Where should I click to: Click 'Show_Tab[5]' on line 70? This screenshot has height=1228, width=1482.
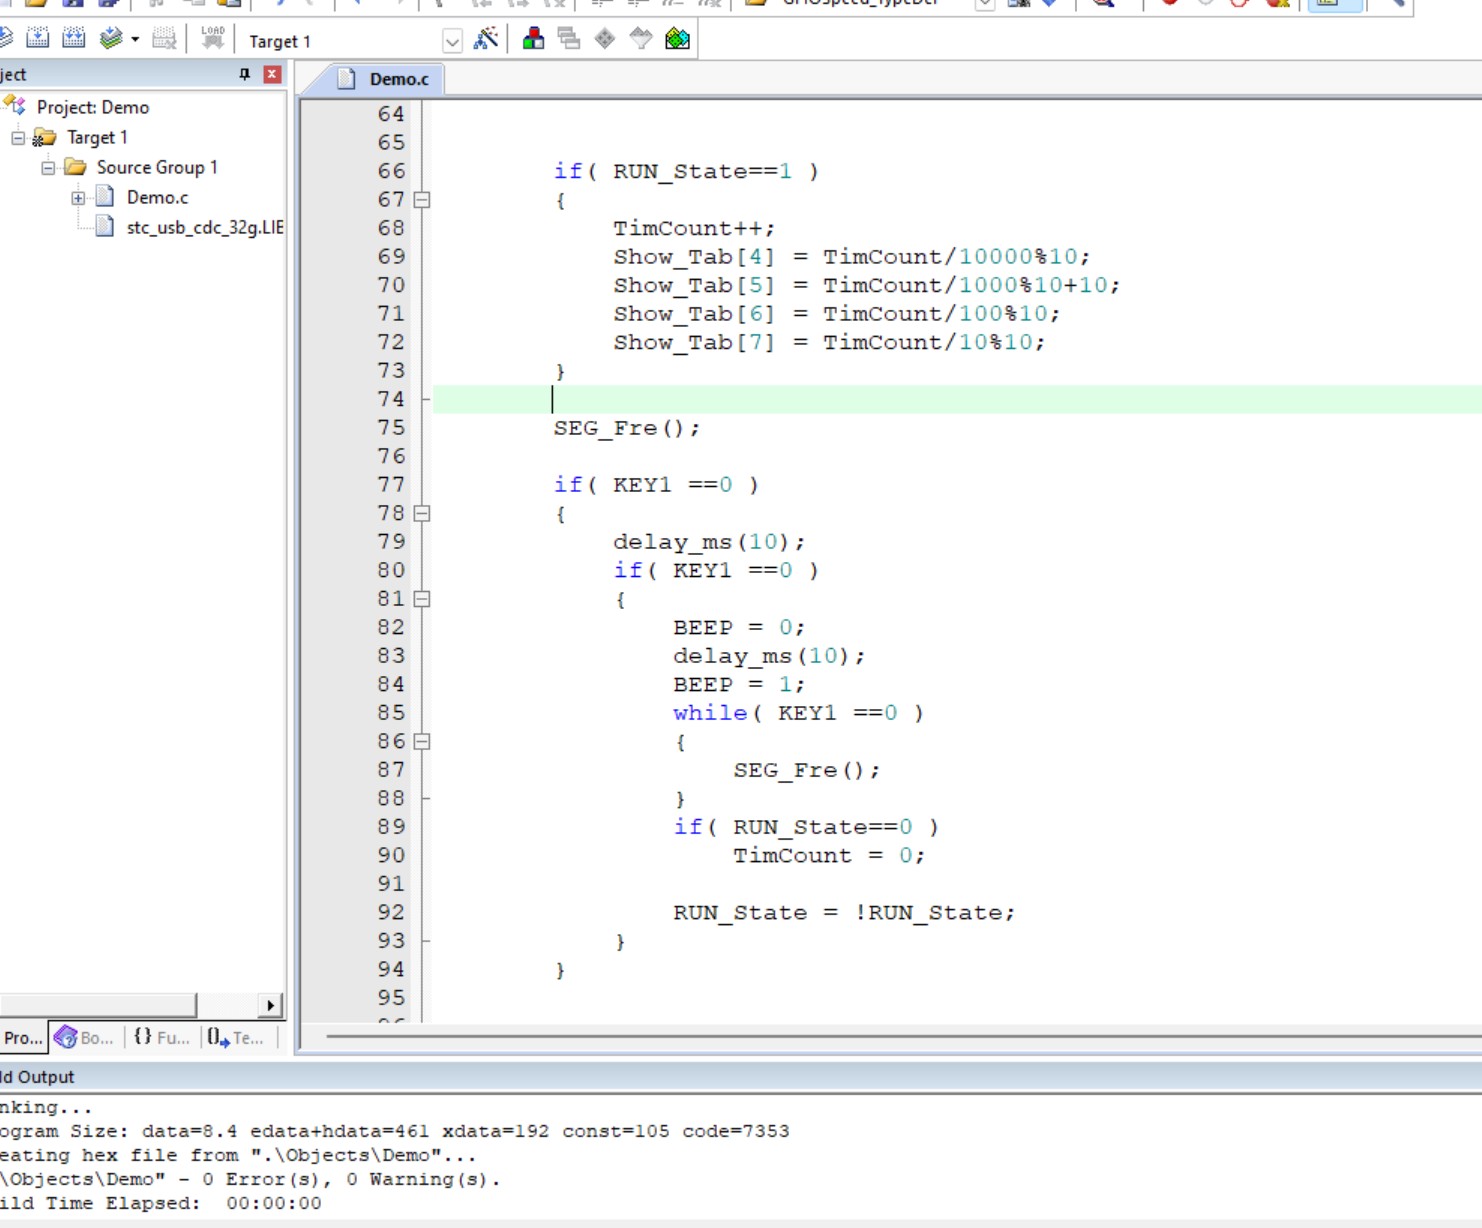pos(694,285)
